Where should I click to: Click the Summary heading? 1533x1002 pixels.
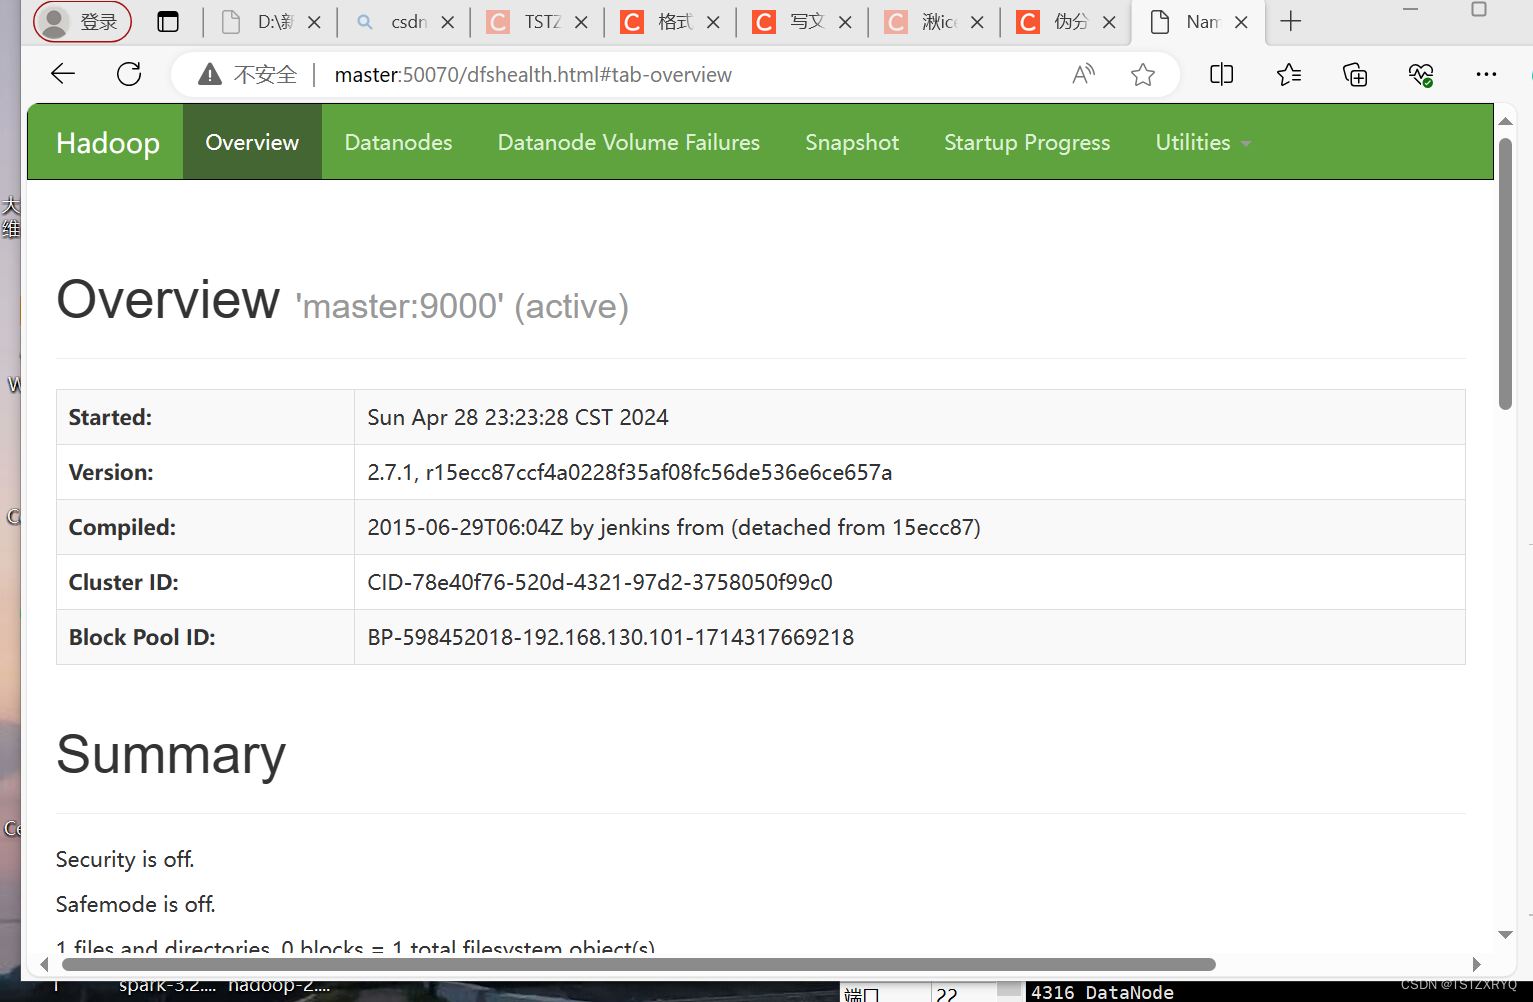[171, 754]
